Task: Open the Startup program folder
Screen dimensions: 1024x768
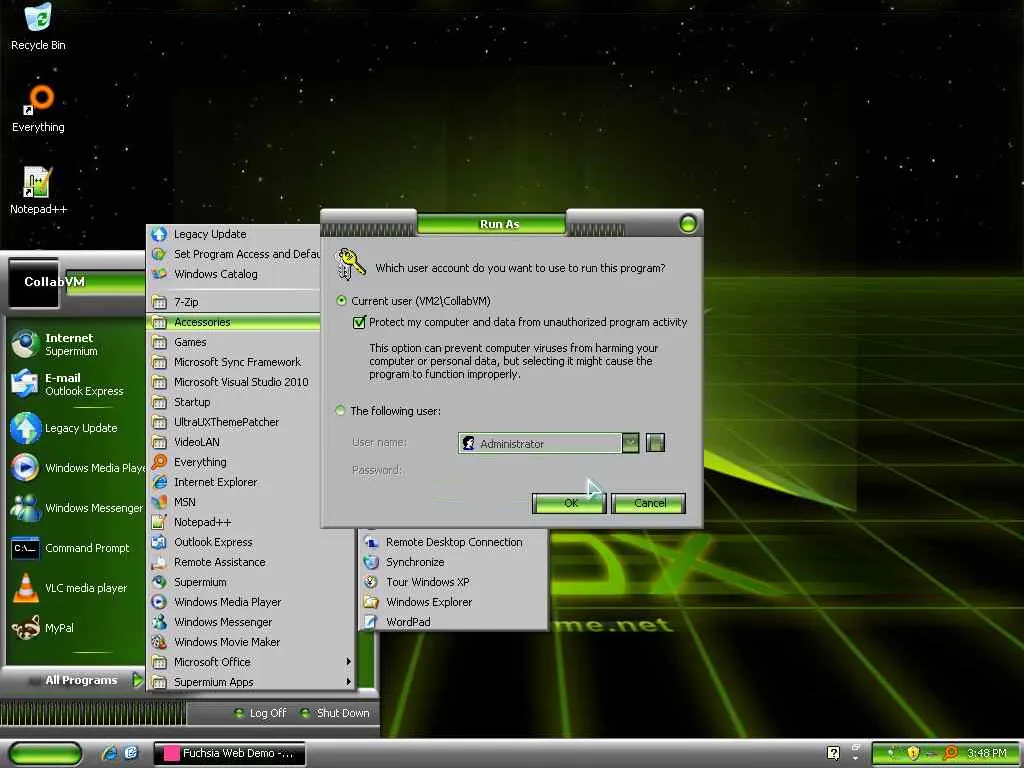Action: coord(234,402)
